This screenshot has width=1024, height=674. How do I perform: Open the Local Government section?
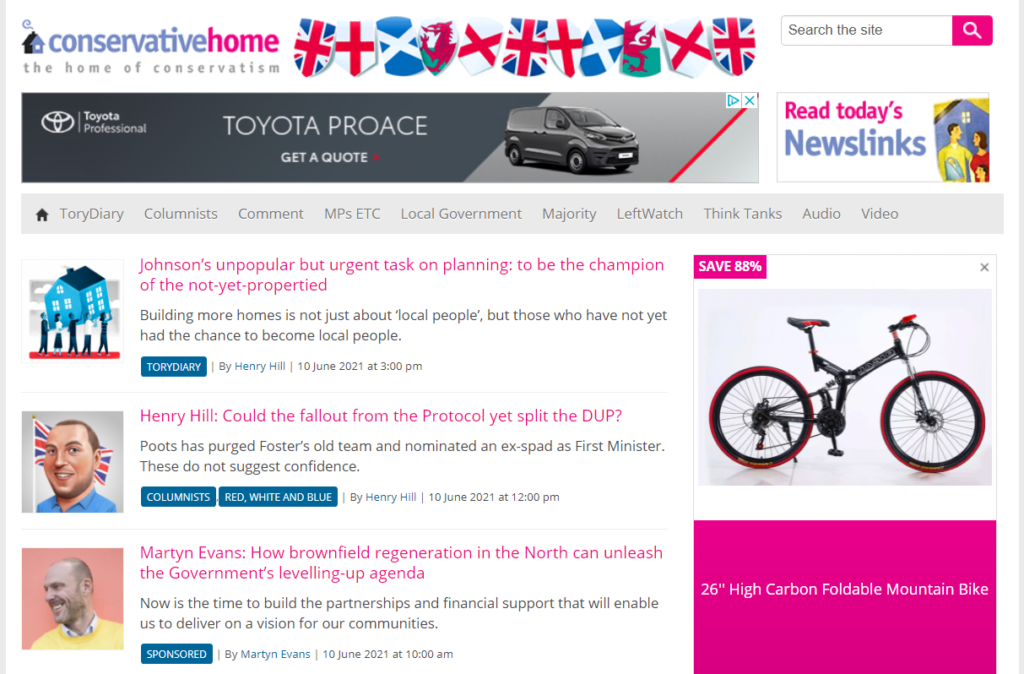461,214
